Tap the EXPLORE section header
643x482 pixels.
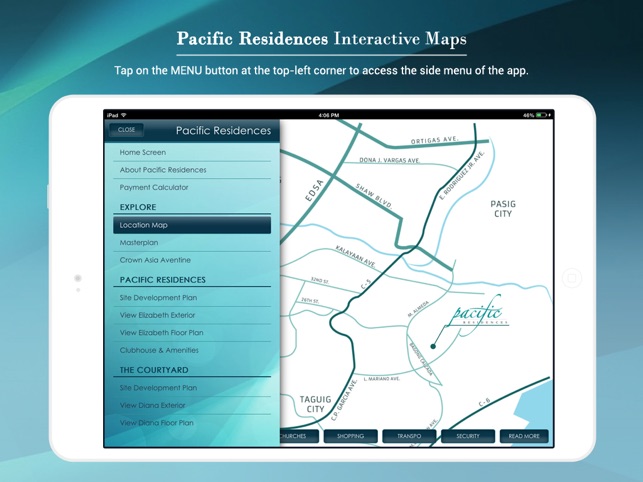(138, 207)
